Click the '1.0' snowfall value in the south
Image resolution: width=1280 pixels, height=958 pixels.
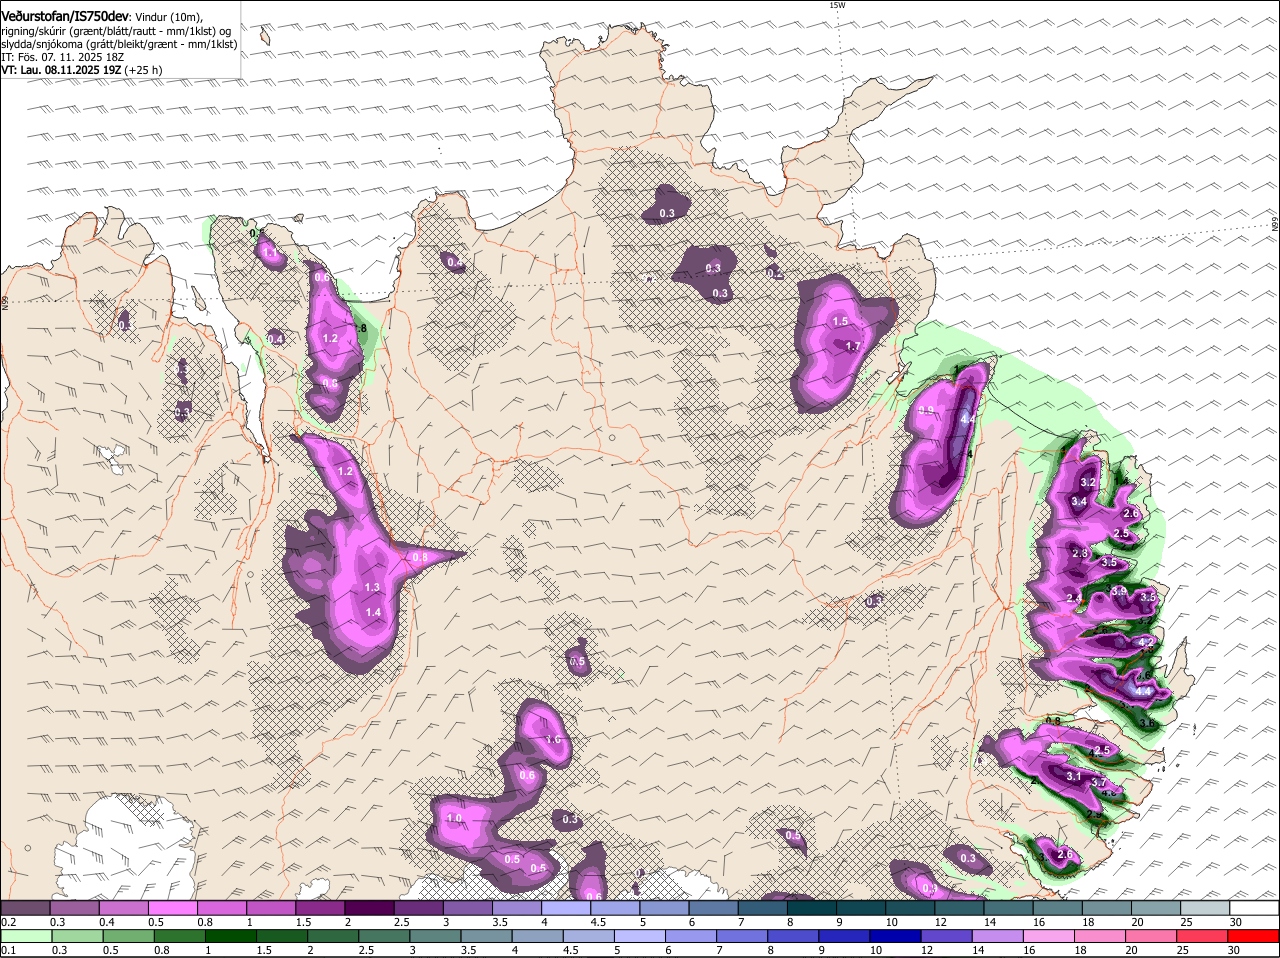pos(455,819)
